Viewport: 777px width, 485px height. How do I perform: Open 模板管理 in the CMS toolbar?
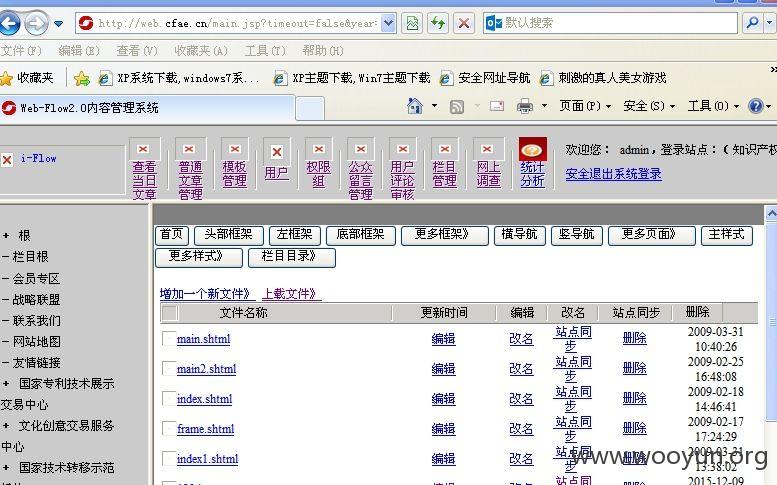[x=234, y=163]
